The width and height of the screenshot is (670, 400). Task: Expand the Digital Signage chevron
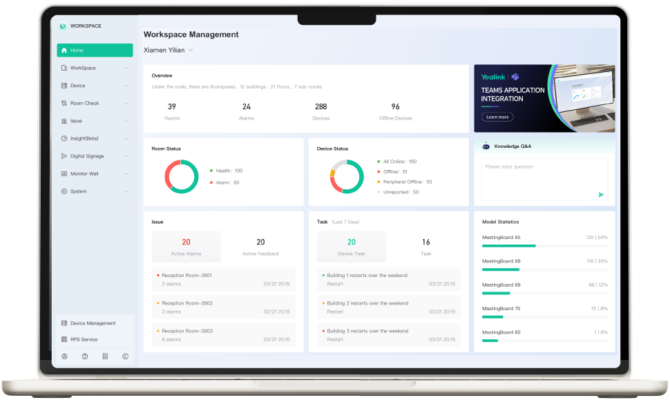[126, 156]
